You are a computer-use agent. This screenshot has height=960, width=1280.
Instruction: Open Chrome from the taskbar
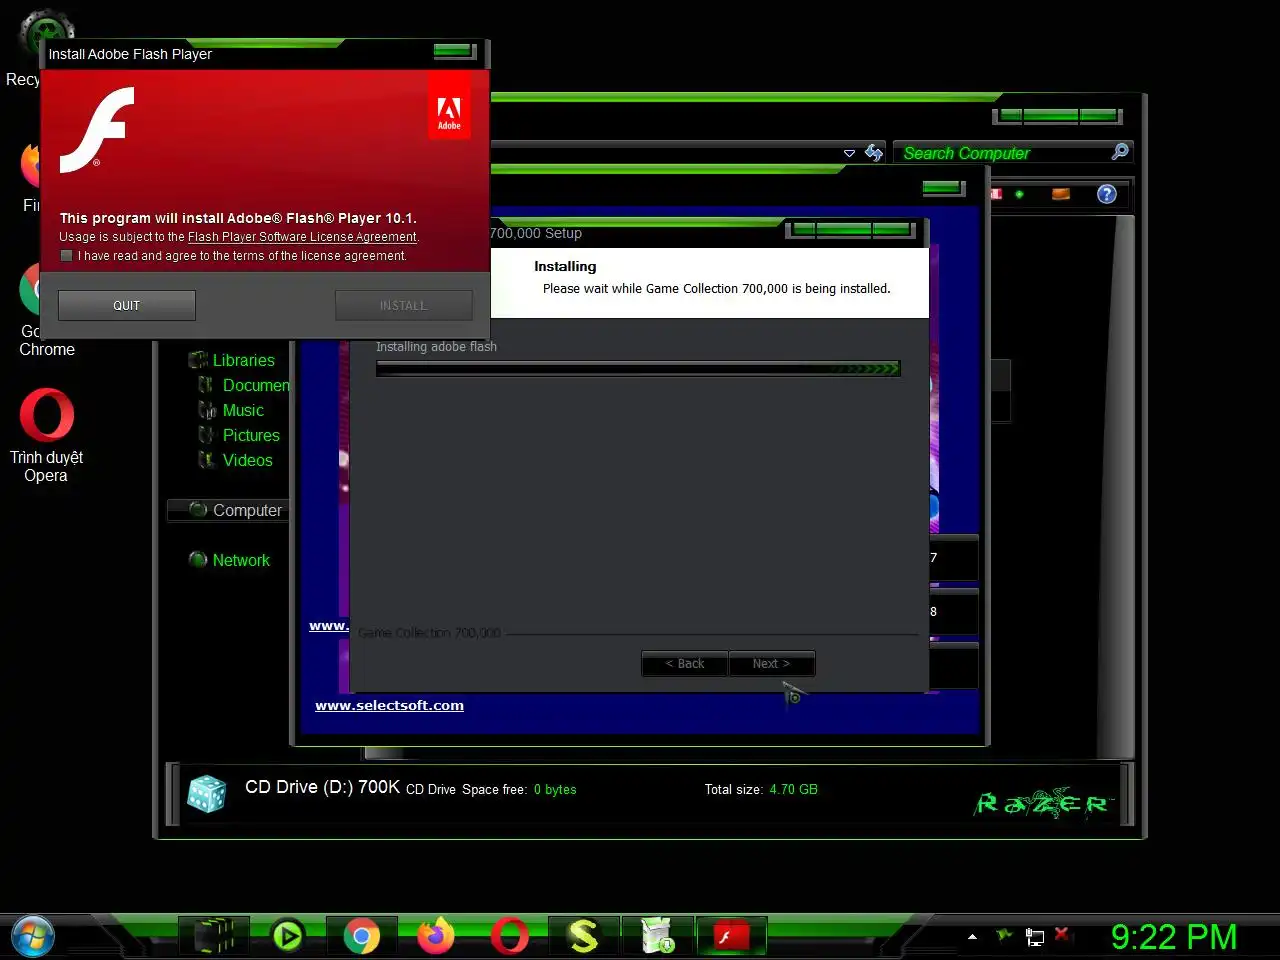[x=362, y=936]
